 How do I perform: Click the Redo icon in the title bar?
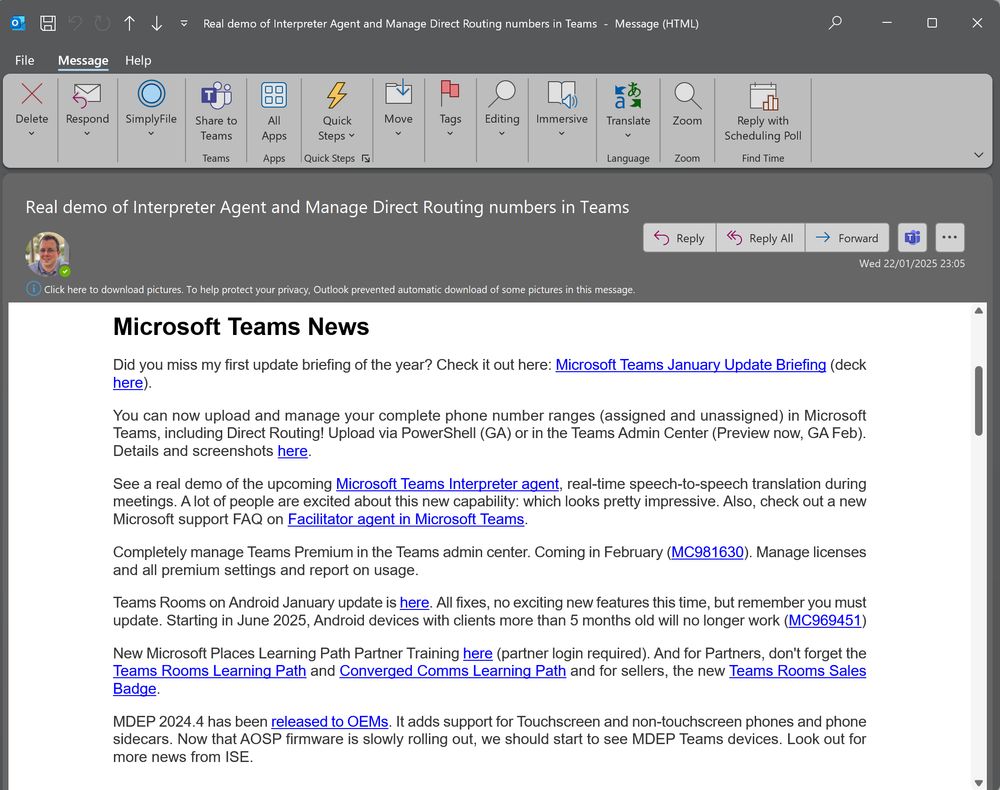tap(103, 24)
